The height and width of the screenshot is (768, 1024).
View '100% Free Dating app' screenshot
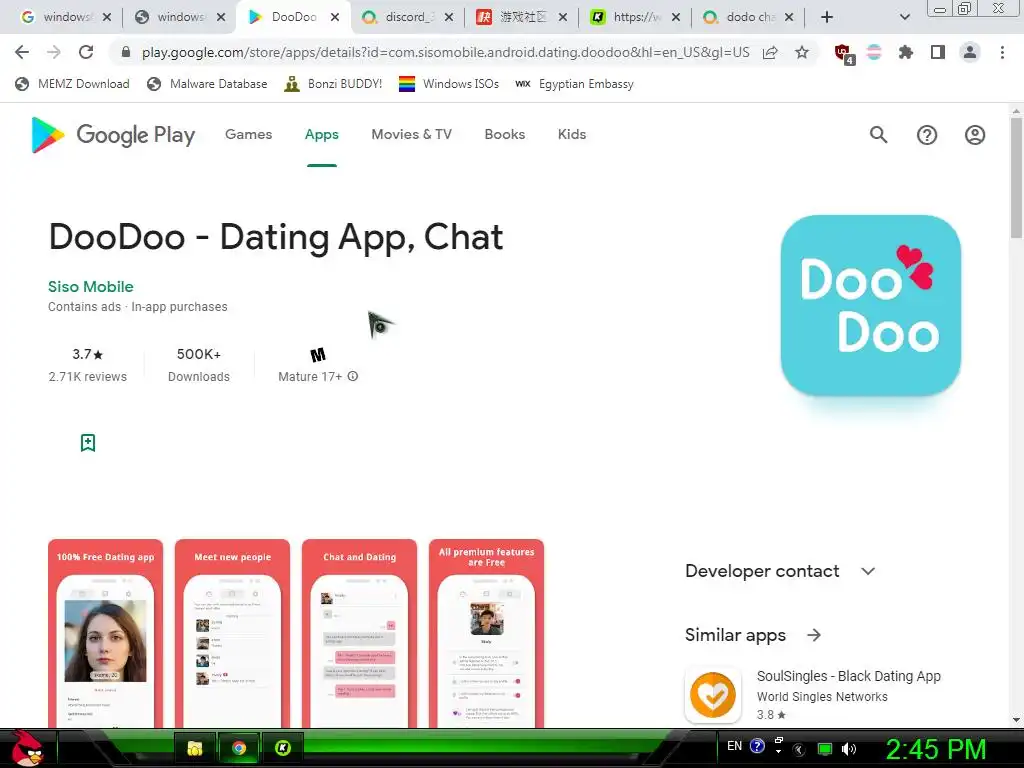(x=105, y=633)
